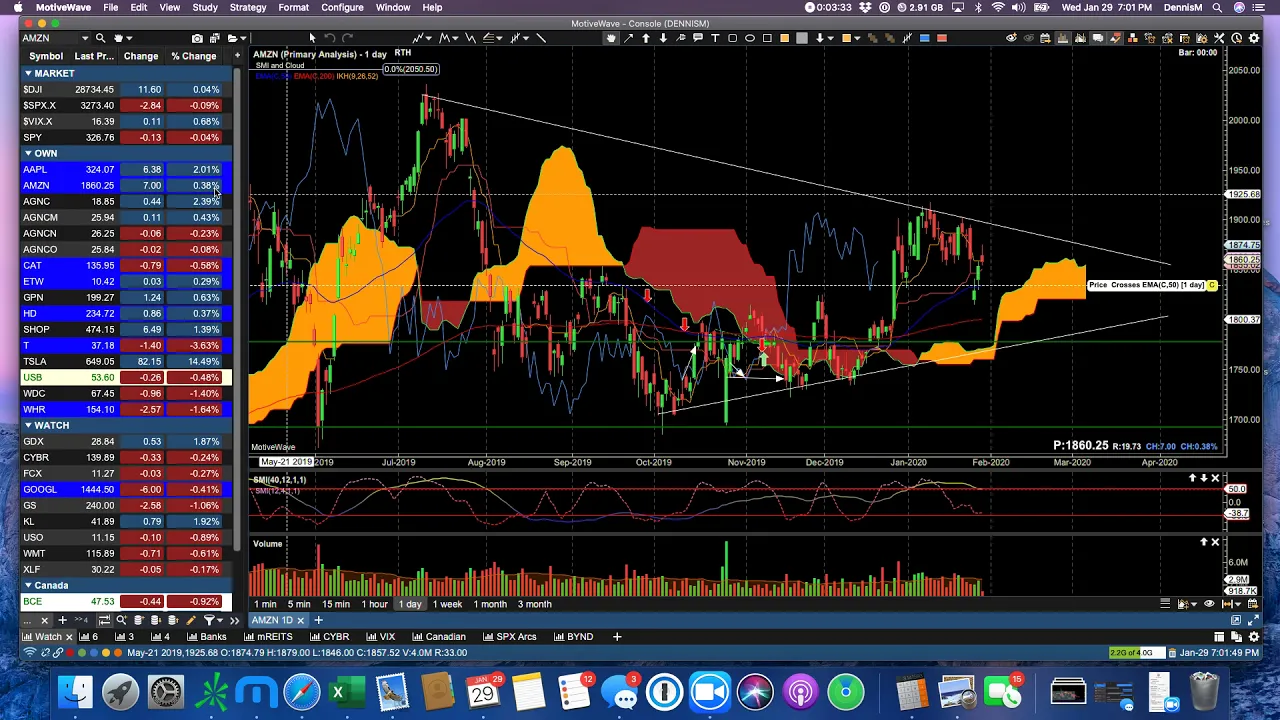
Task: Click the camera snapshot icon in watchlist header
Action: pos(197,38)
